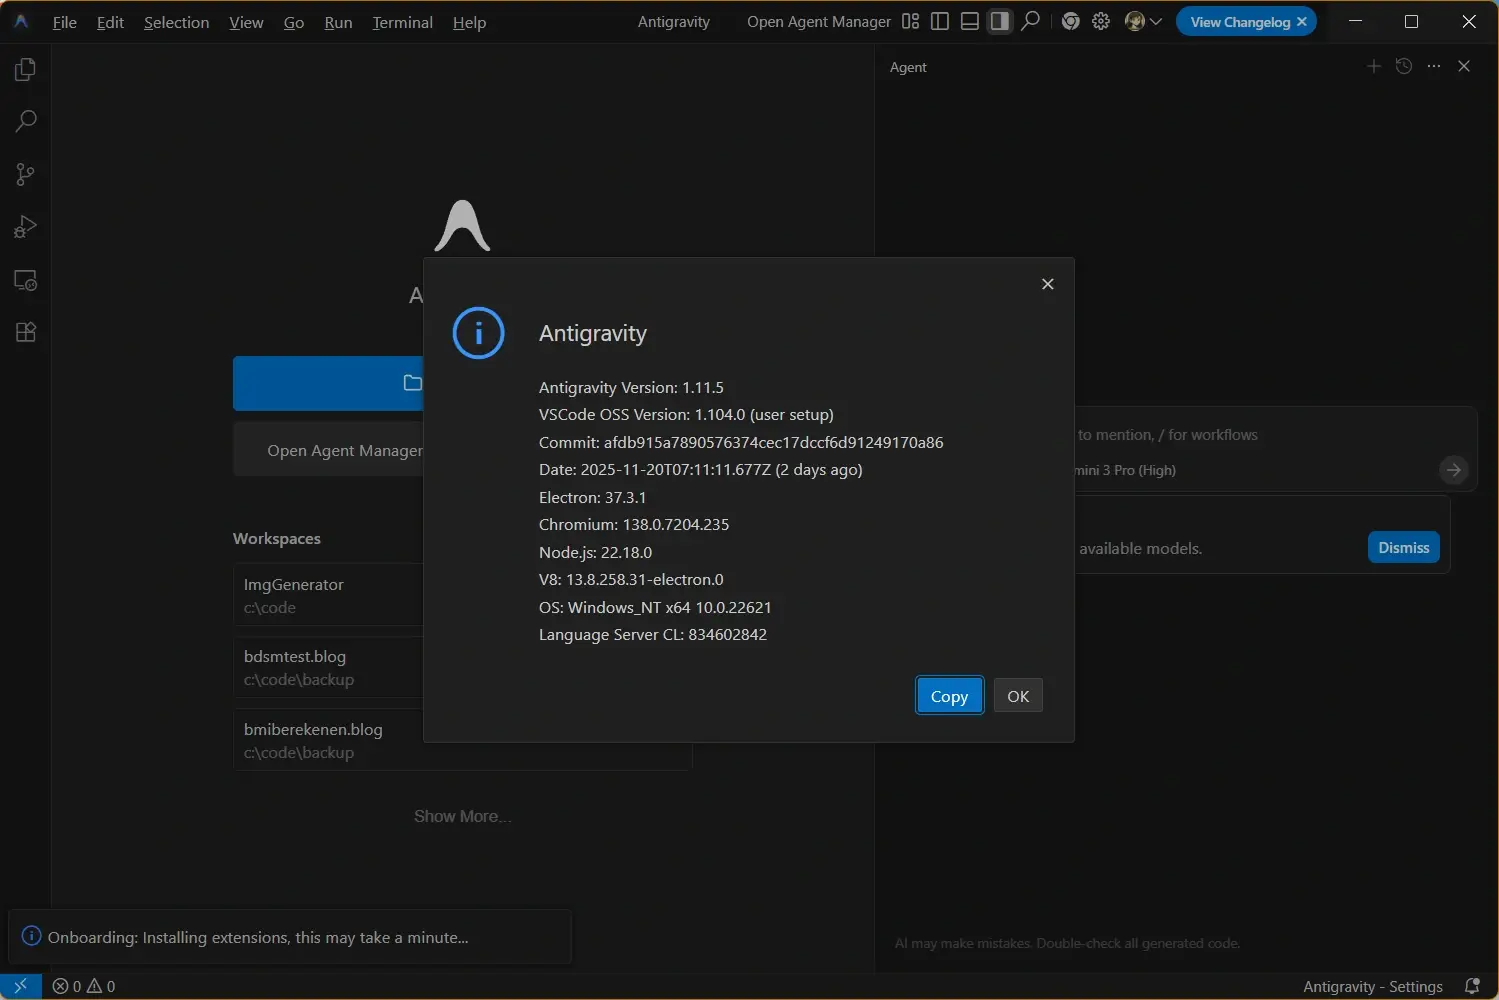Send the message with the arrow button
The image size is (1499, 1000).
(1454, 470)
